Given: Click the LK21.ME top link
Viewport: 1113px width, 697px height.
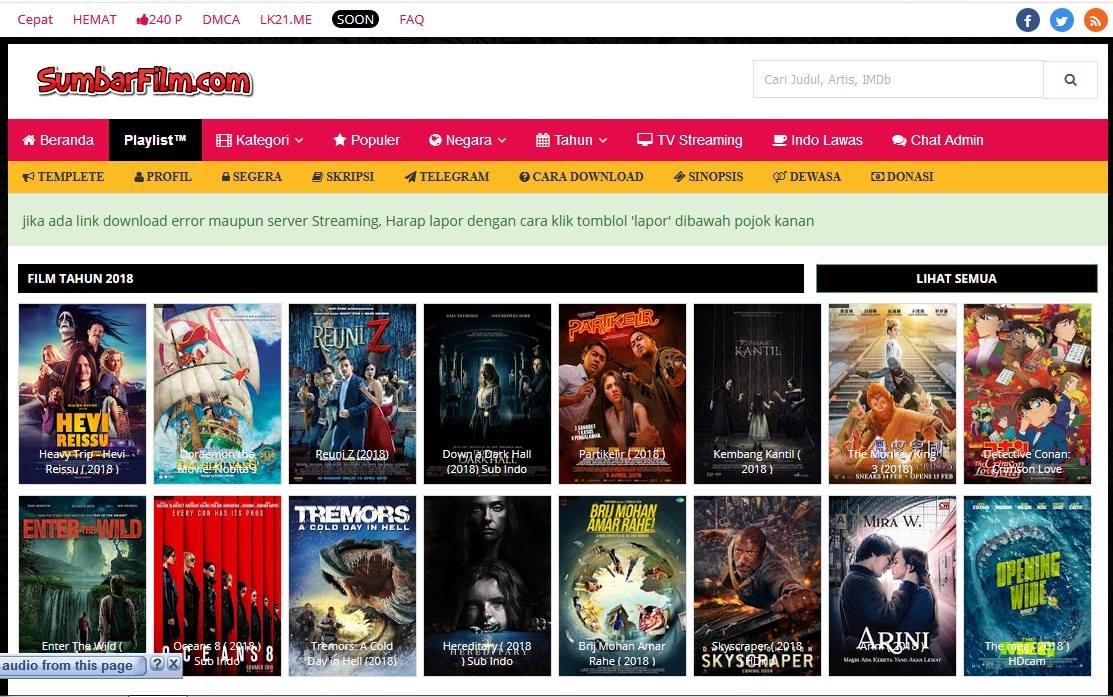Looking at the screenshot, I should coord(285,20).
